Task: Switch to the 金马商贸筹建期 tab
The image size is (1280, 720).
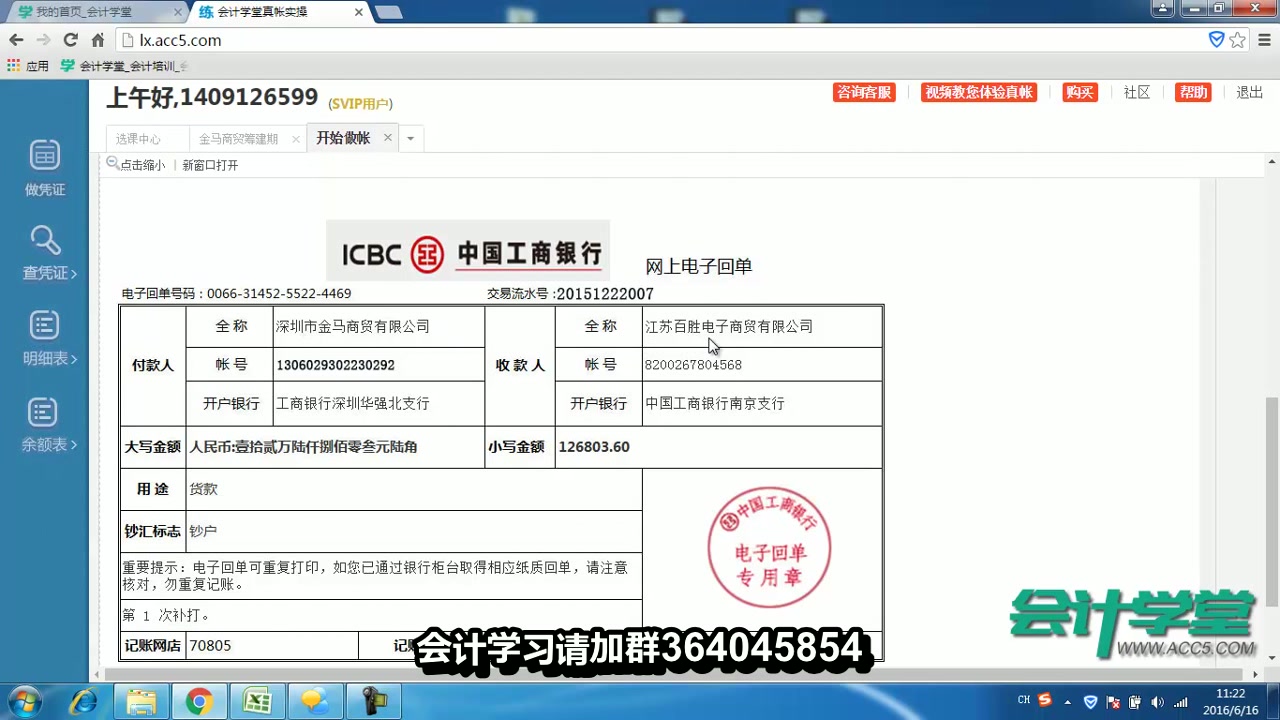Action: [x=238, y=139]
